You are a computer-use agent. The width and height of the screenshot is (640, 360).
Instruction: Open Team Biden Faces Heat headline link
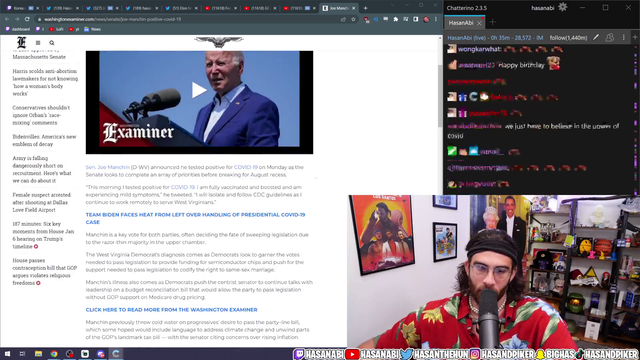point(195,218)
